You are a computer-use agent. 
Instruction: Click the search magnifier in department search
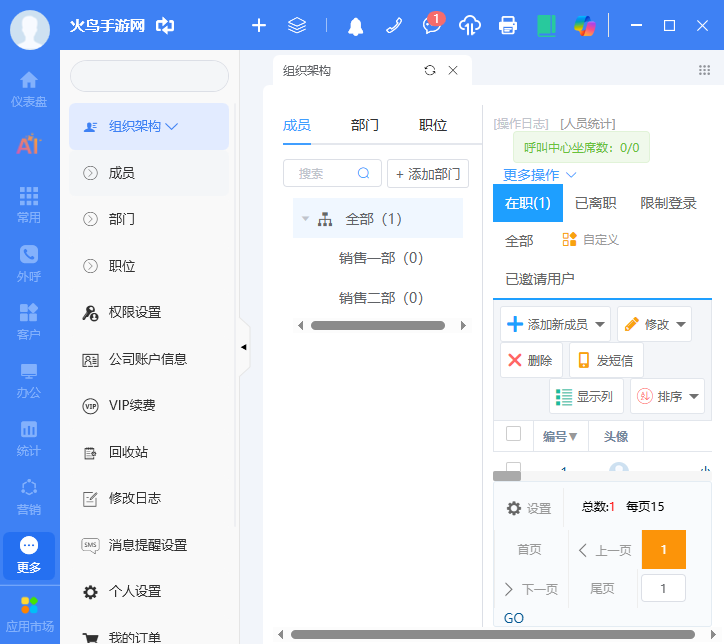[364, 173]
